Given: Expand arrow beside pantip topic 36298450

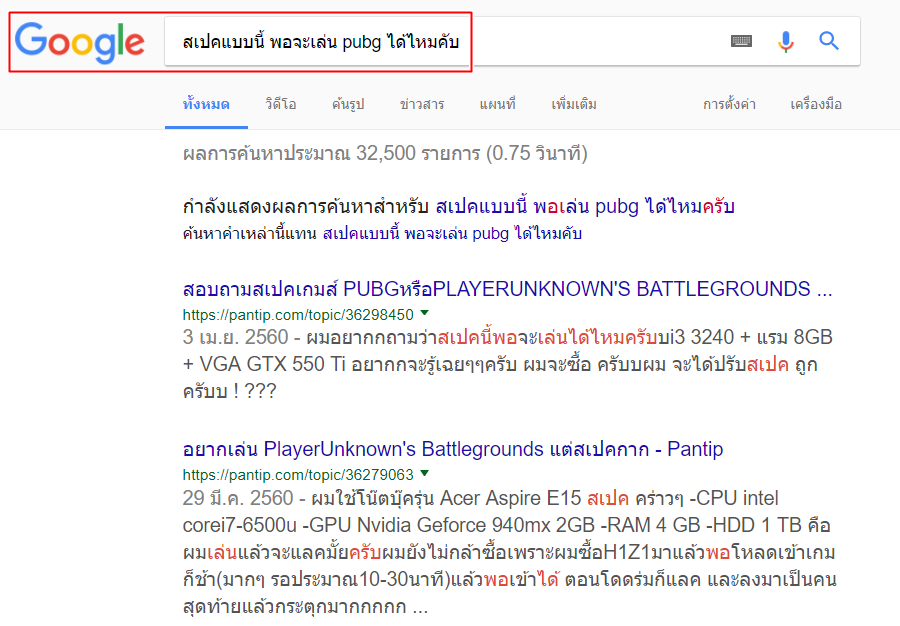Looking at the screenshot, I should [x=425, y=313].
